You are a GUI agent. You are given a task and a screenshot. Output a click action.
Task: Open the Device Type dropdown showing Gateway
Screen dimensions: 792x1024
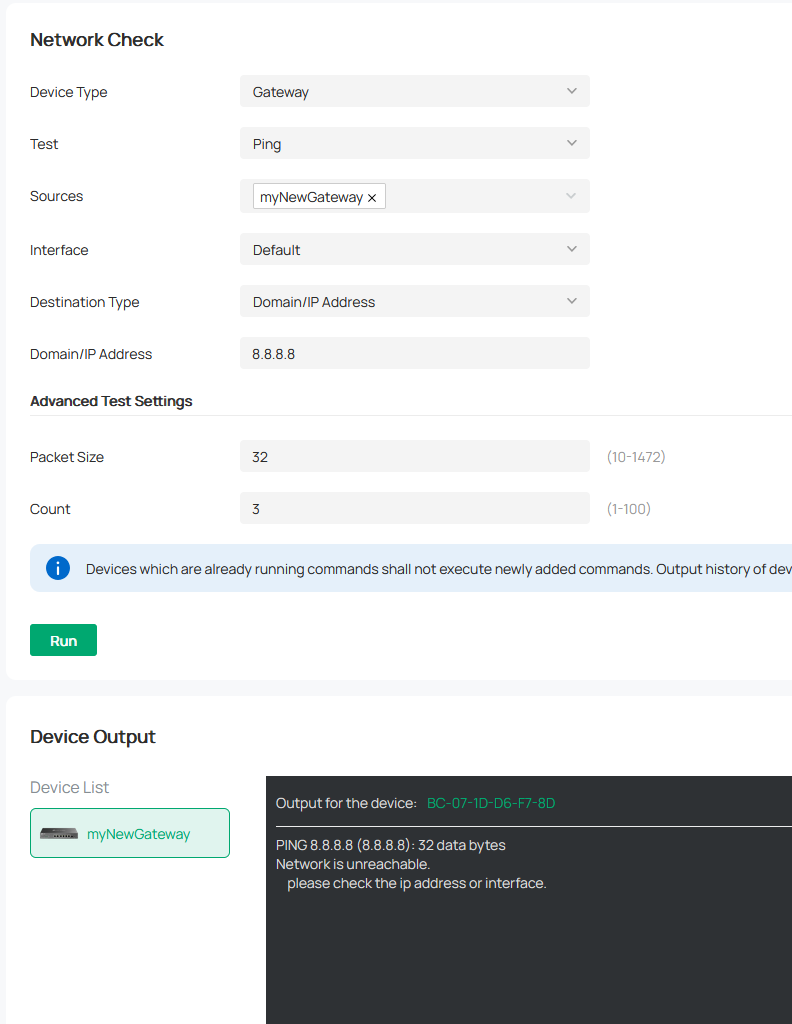click(414, 91)
